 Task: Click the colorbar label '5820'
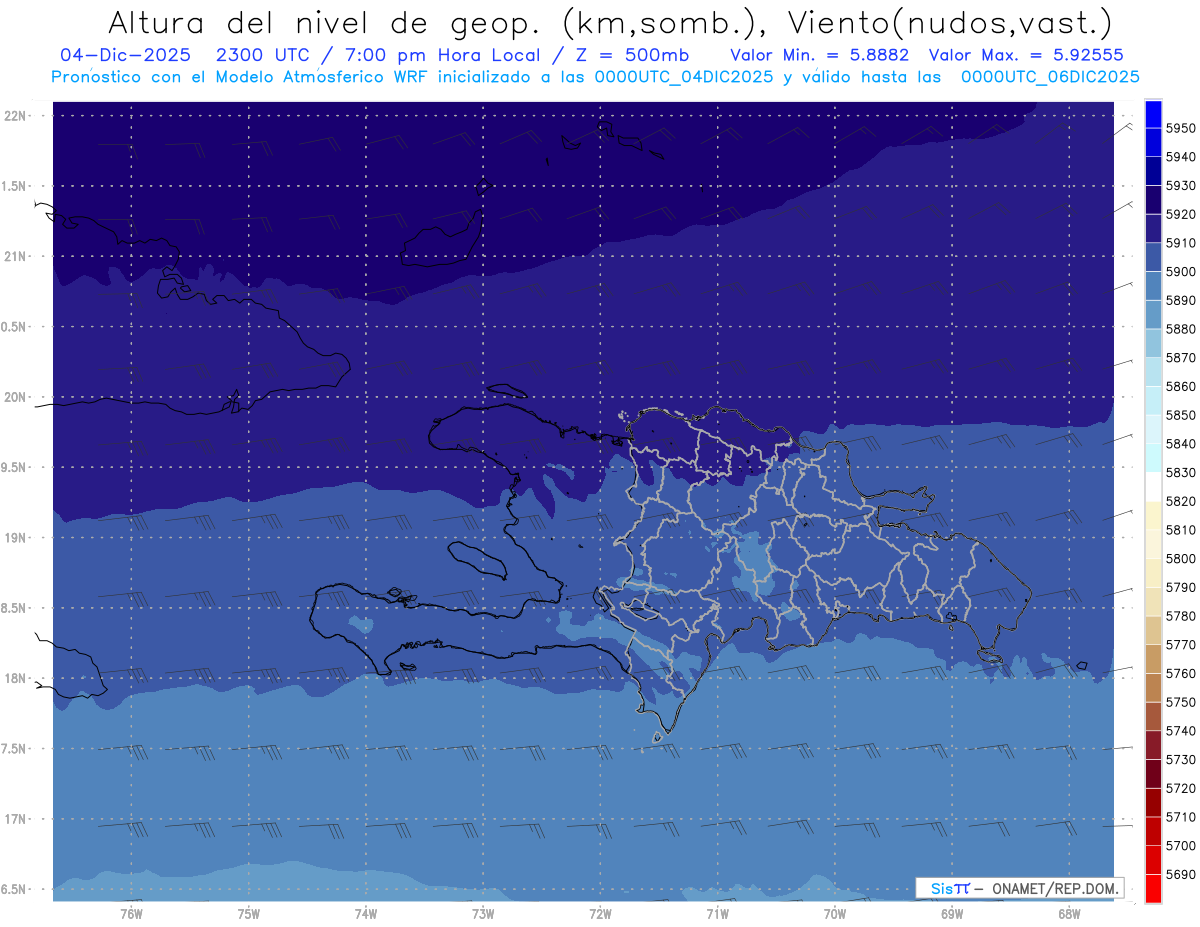pos(1181,501)
